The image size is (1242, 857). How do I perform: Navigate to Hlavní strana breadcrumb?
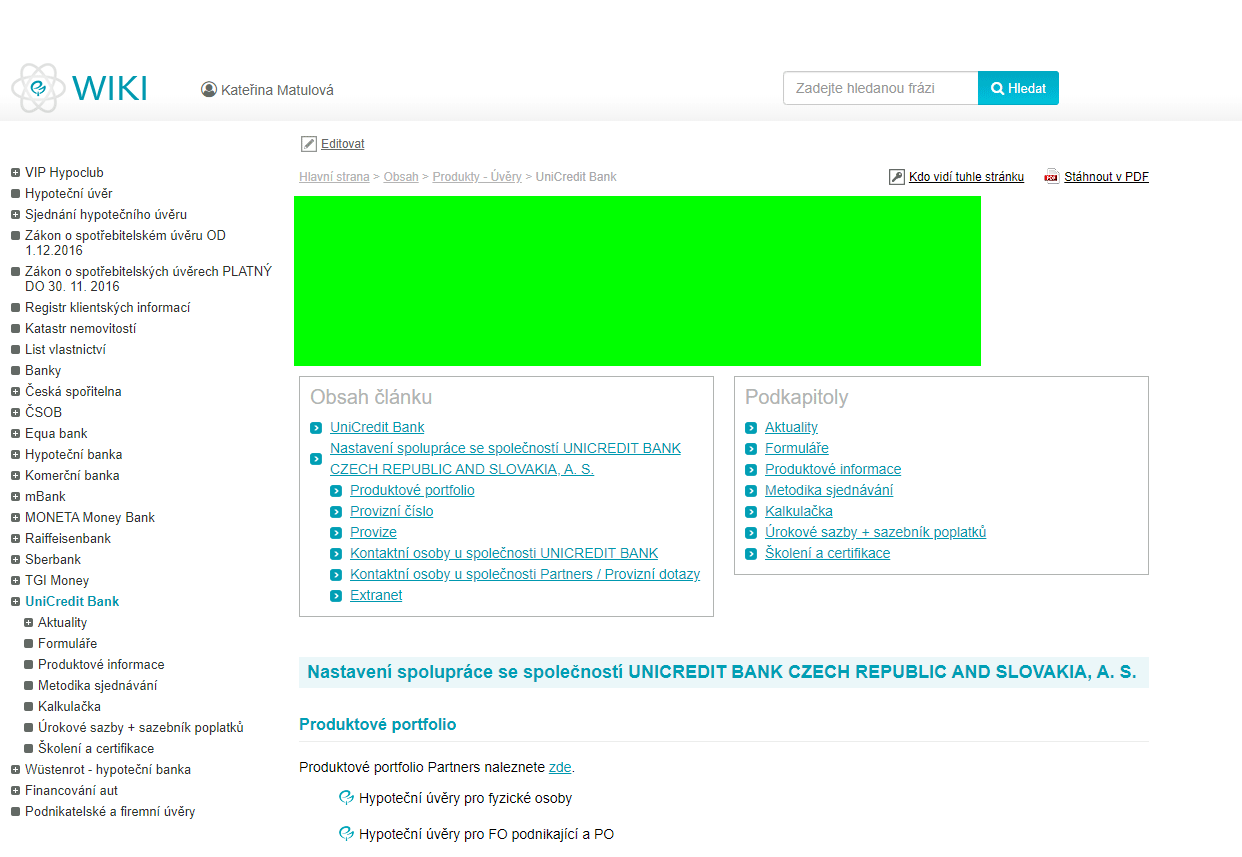tap(334, 177)
